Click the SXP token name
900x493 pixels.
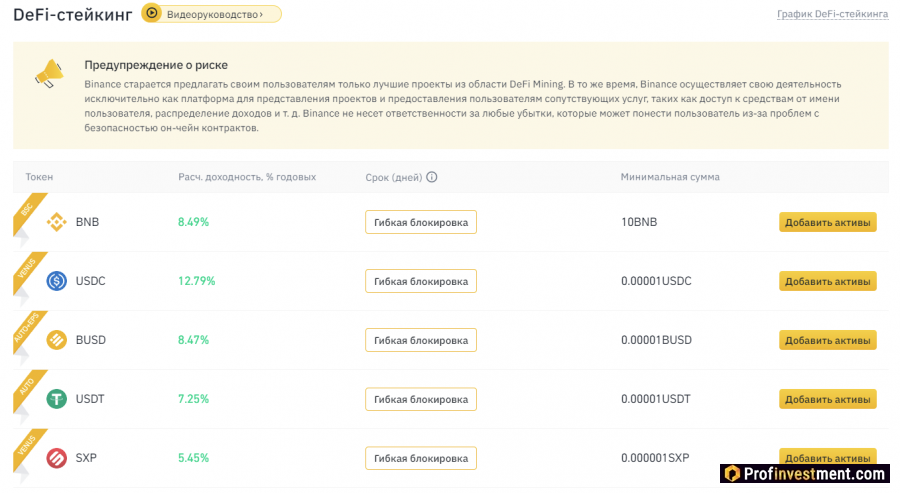click(x=86, y=458)
